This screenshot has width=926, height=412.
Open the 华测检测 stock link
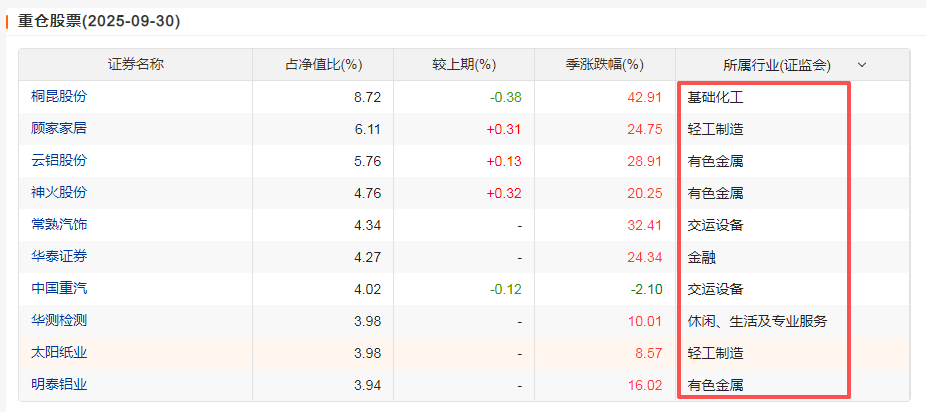point(59,321)
